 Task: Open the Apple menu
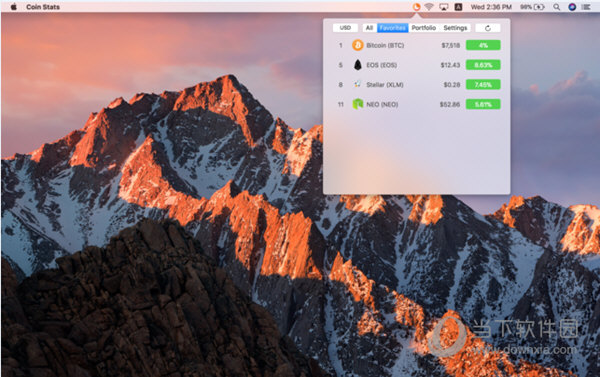[14, 7]
